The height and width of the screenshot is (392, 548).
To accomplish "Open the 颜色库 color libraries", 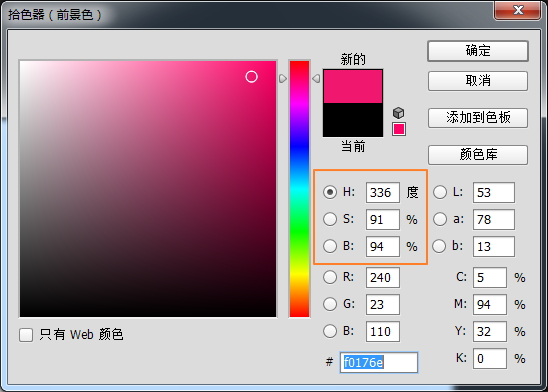I will 478,154.
